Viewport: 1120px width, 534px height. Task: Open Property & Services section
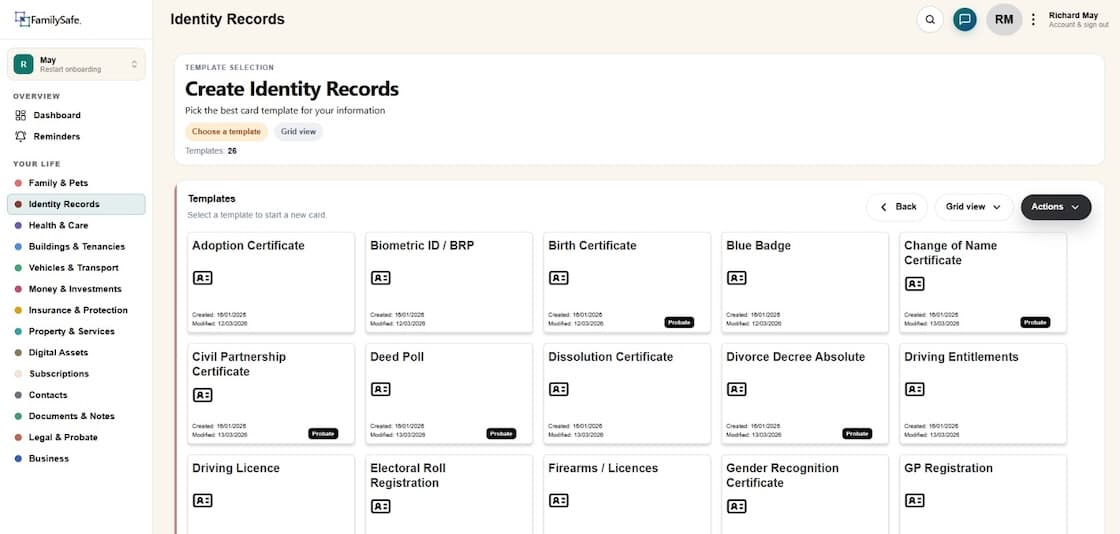coord(71,331)
